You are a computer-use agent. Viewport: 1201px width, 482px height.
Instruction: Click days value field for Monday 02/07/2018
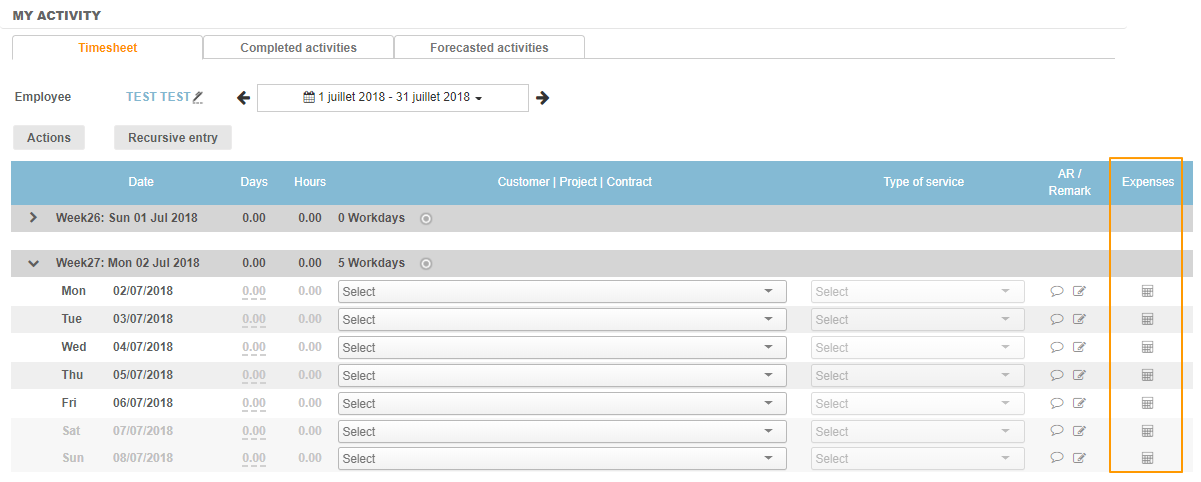coord(254,292)
